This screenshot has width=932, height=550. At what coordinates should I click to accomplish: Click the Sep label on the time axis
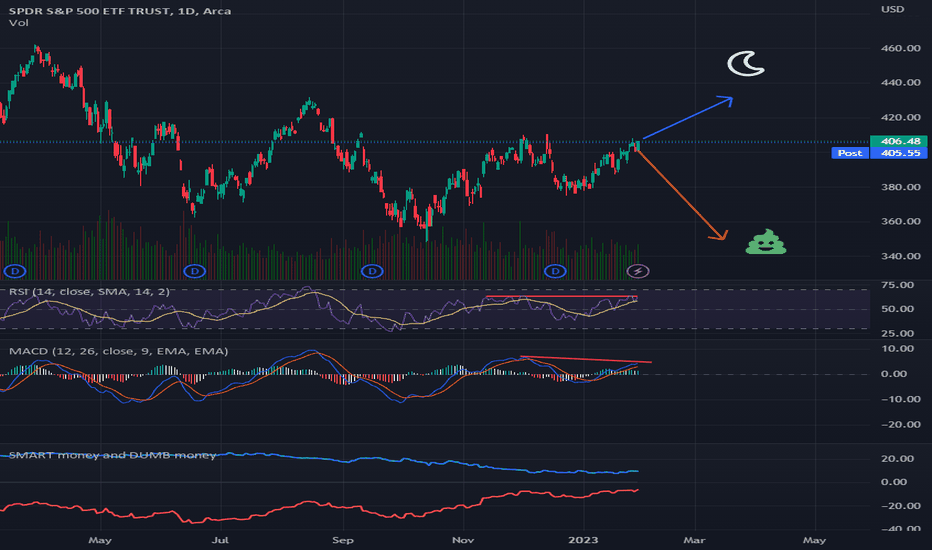(342, 540)
